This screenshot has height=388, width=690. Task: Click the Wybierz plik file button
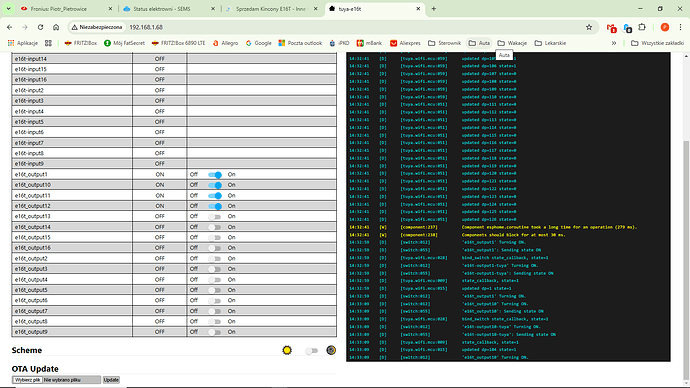coord(27,380)
